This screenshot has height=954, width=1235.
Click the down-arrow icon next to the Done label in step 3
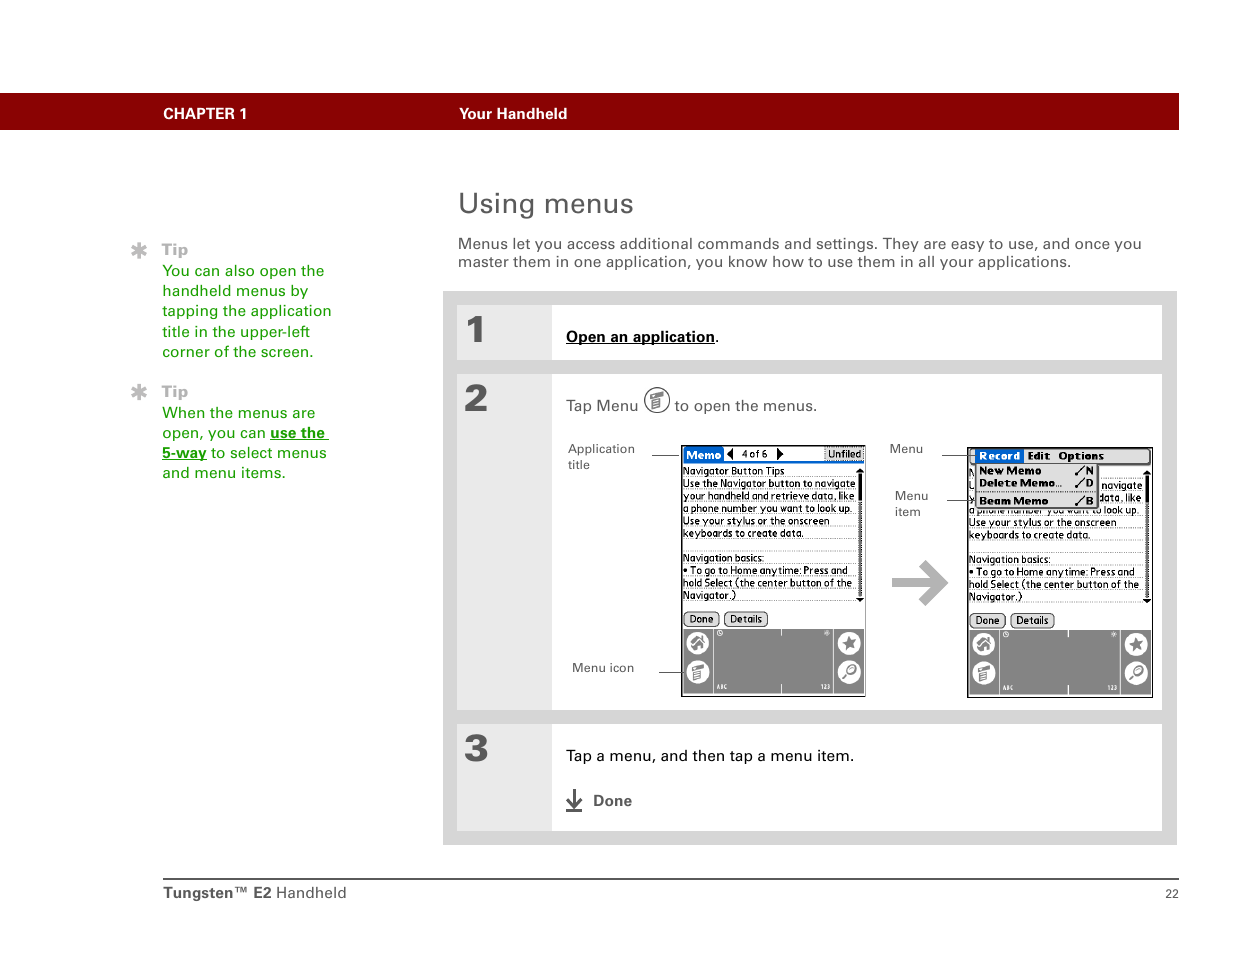click(x=574, y=801)
